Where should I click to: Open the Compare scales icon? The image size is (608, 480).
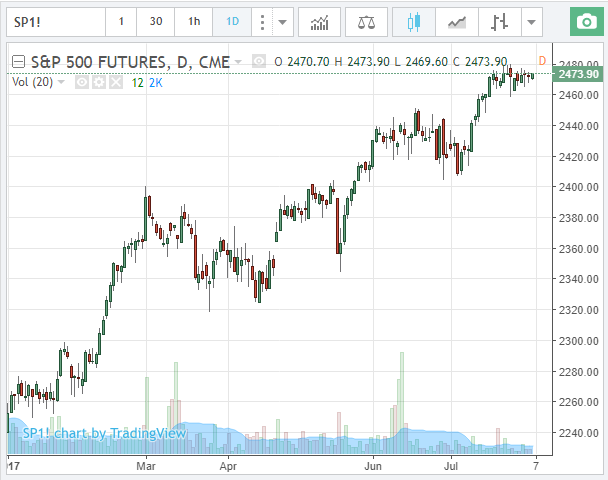(x=366, y=22)
